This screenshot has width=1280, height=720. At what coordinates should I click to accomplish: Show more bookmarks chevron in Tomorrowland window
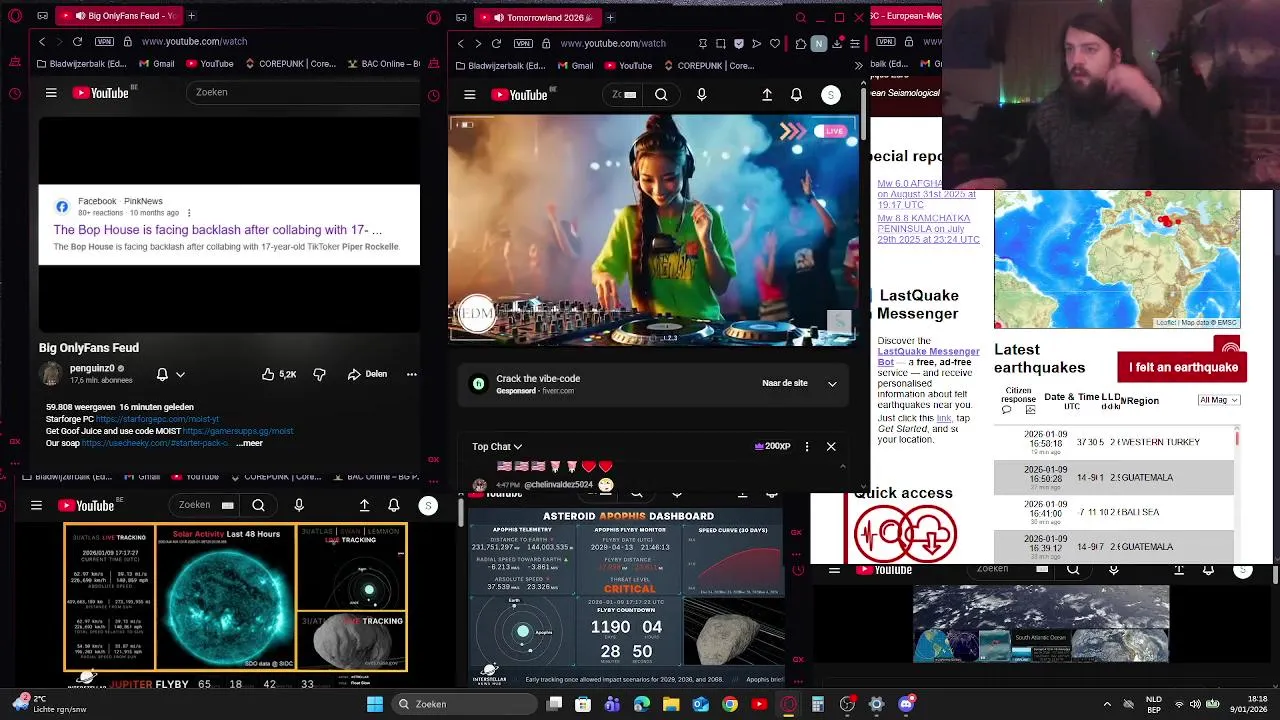[858, 66]
